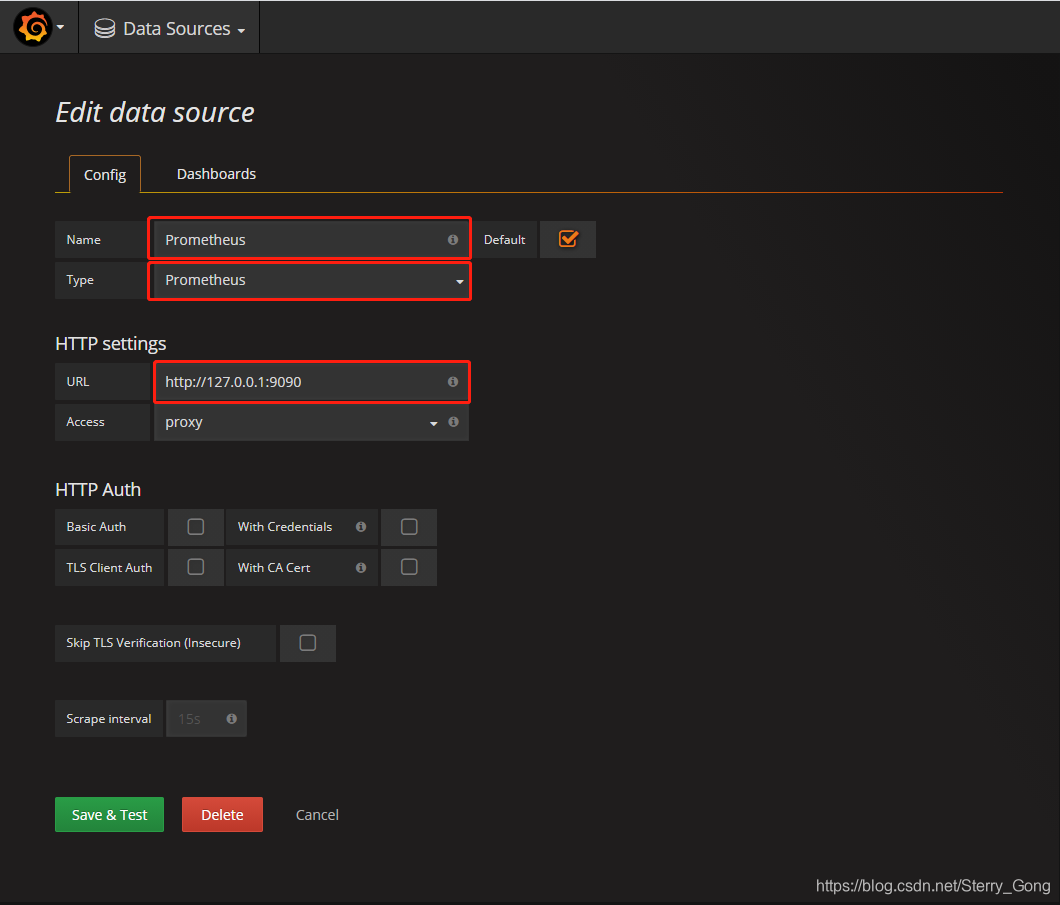Click info icon in Name field

tap(453, 240)
